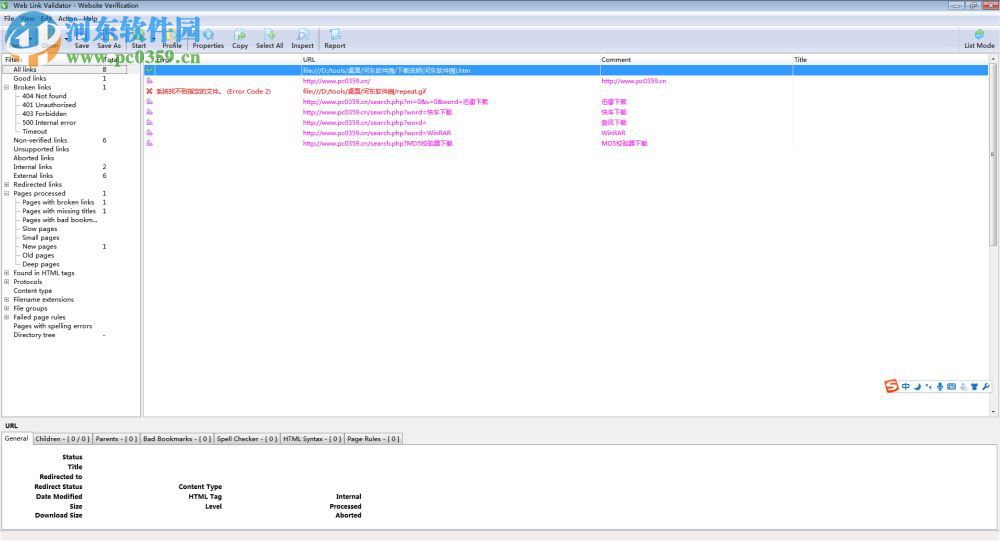The image size is (1000, 541).
Task: Expand the Filename extensions tree node
Action: 7,299
